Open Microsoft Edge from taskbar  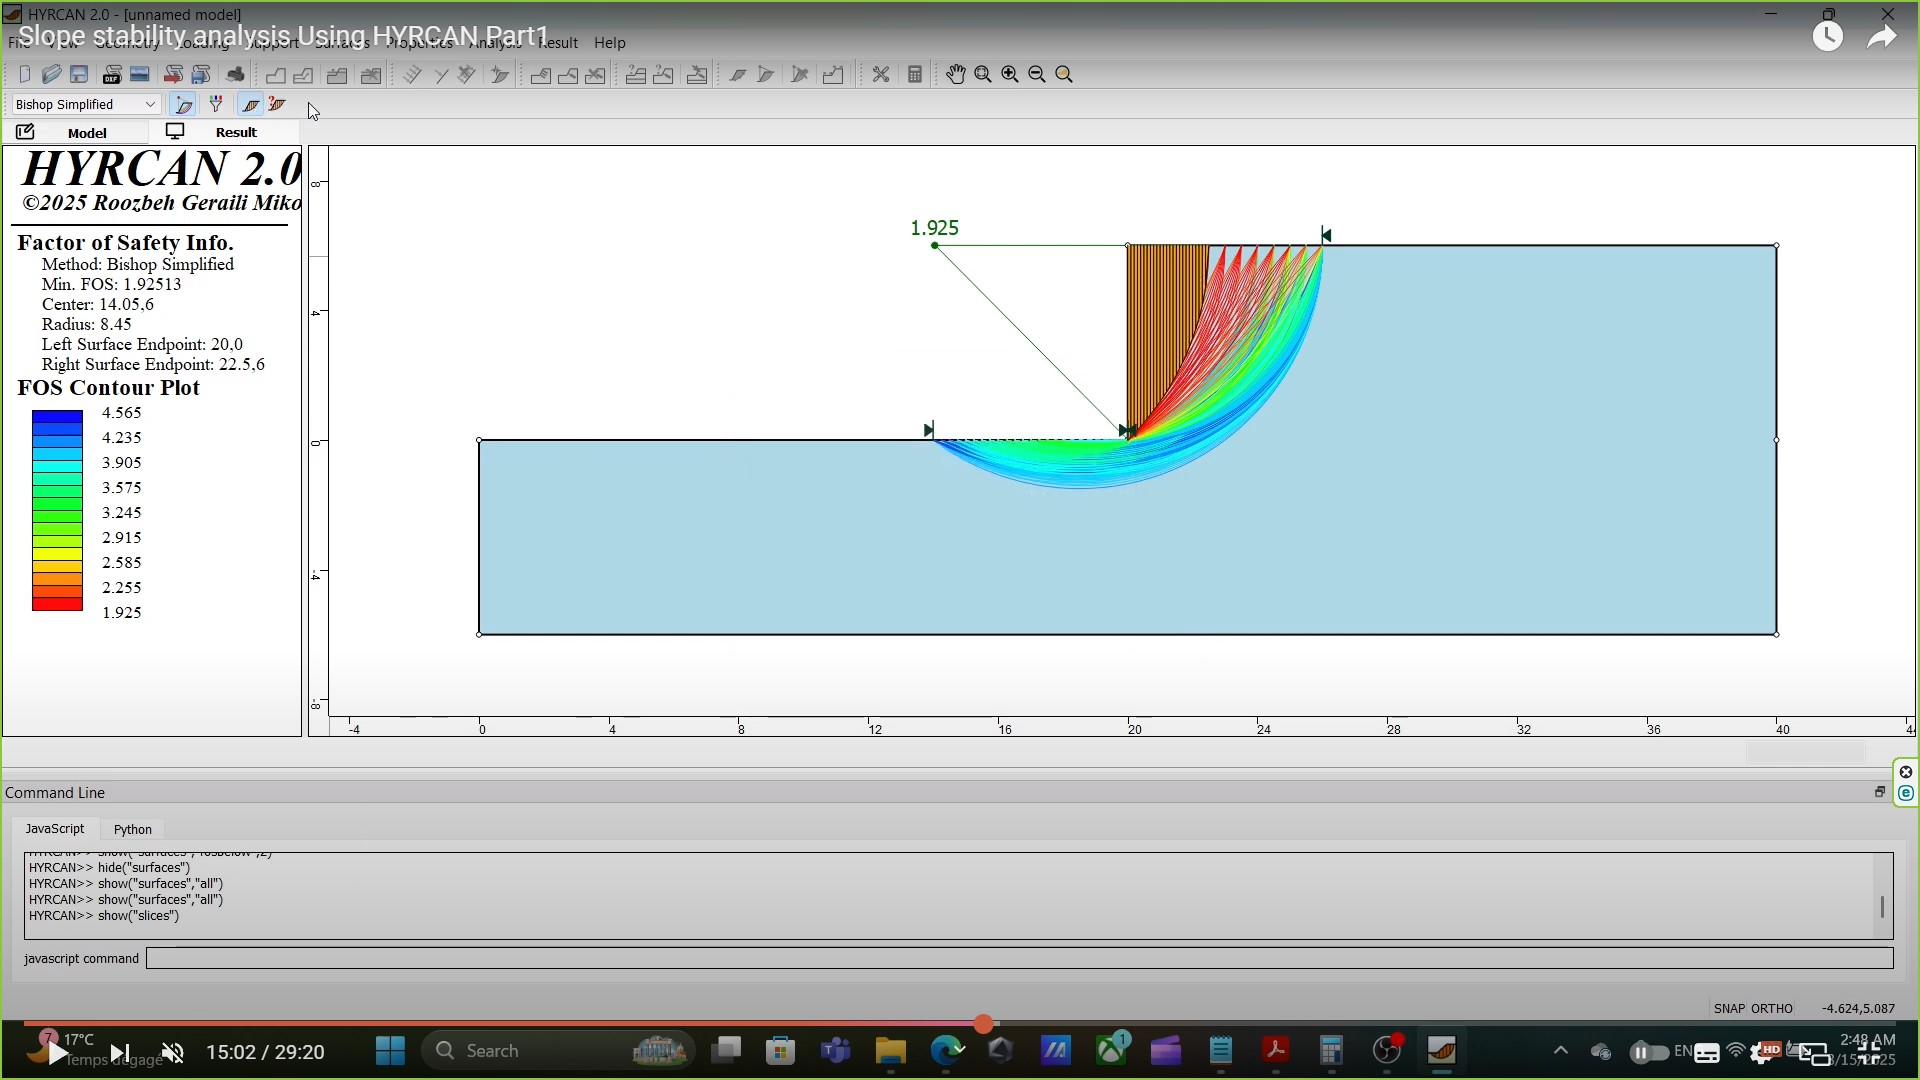pos(946,1051)
